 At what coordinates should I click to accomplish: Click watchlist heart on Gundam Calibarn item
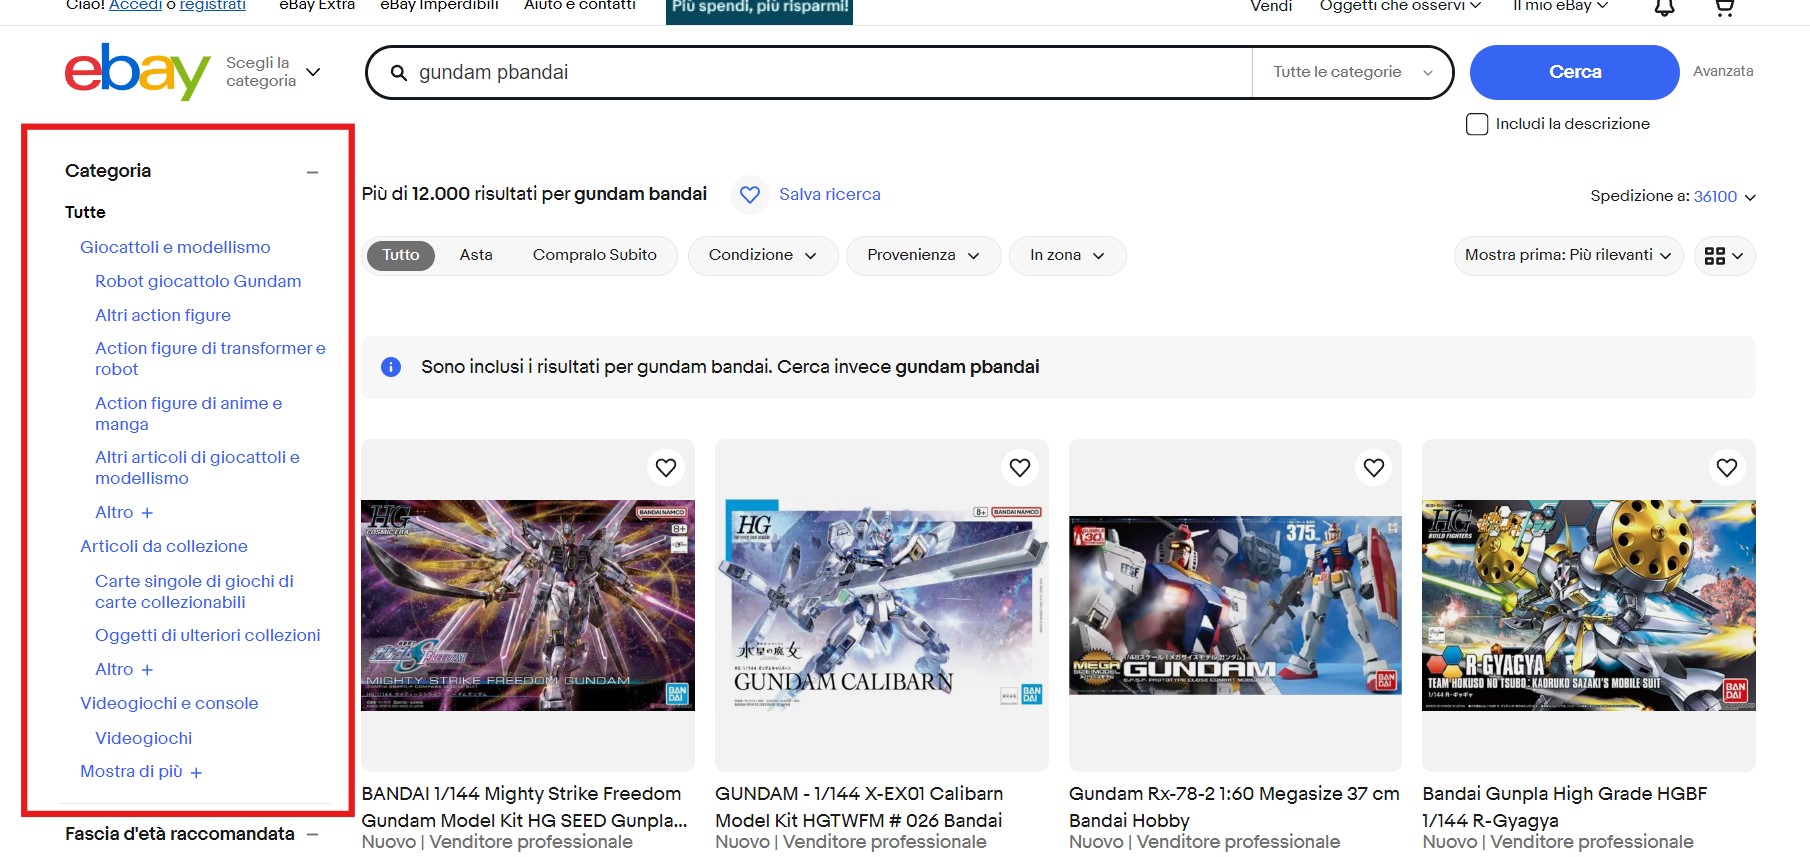(1019, 467)
